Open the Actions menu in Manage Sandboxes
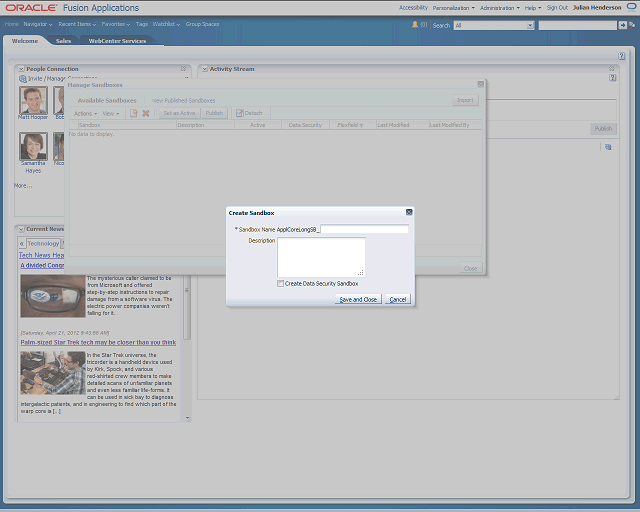 (x=85, y=114)
